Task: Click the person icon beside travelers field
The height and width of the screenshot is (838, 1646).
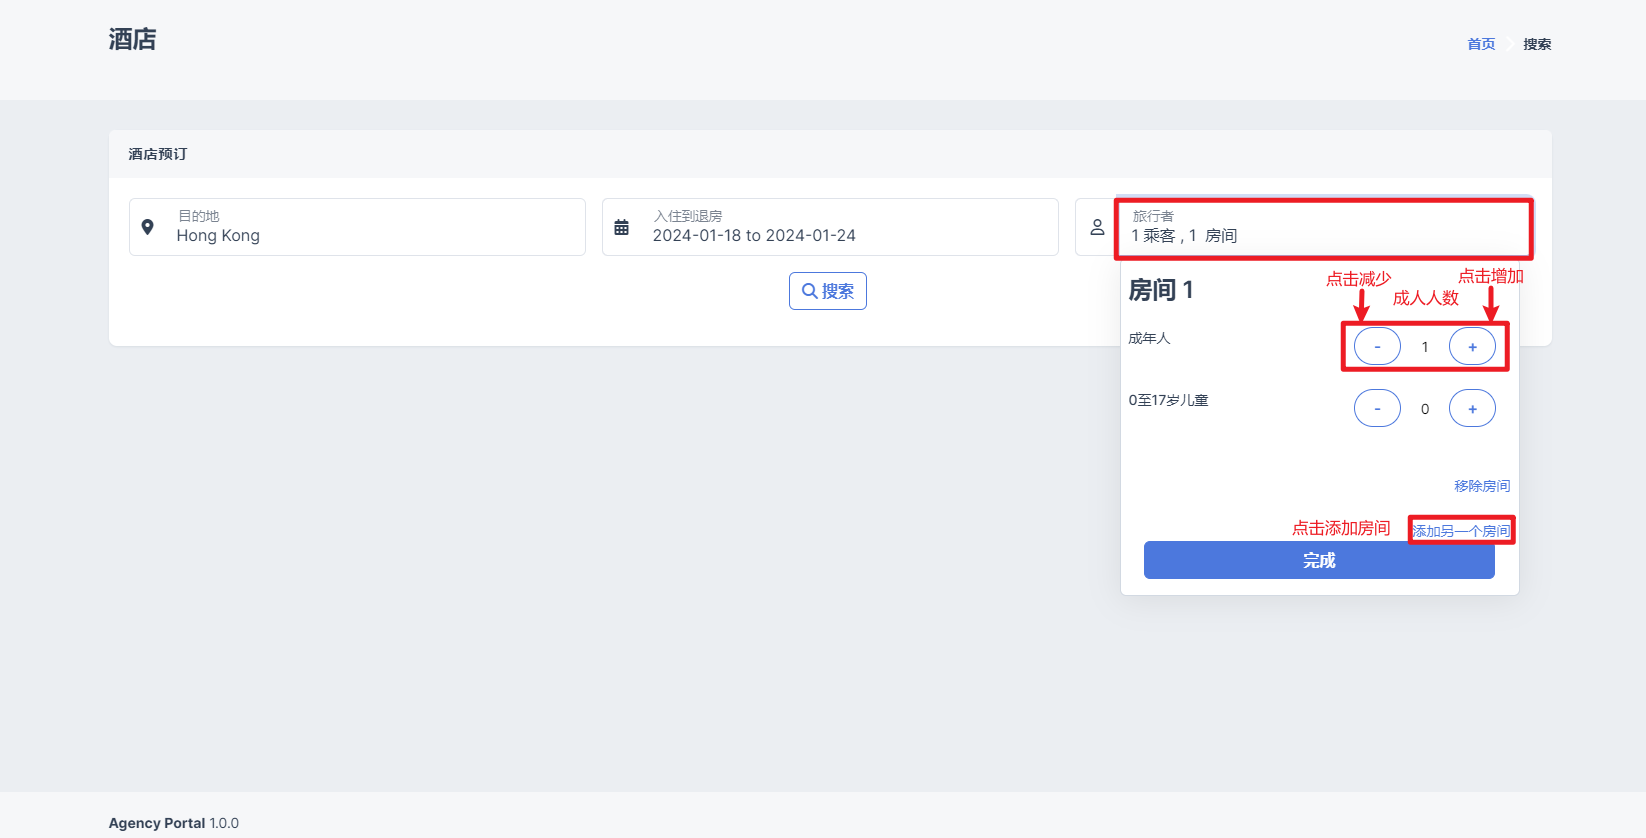Action: (x=1097, y=227)
